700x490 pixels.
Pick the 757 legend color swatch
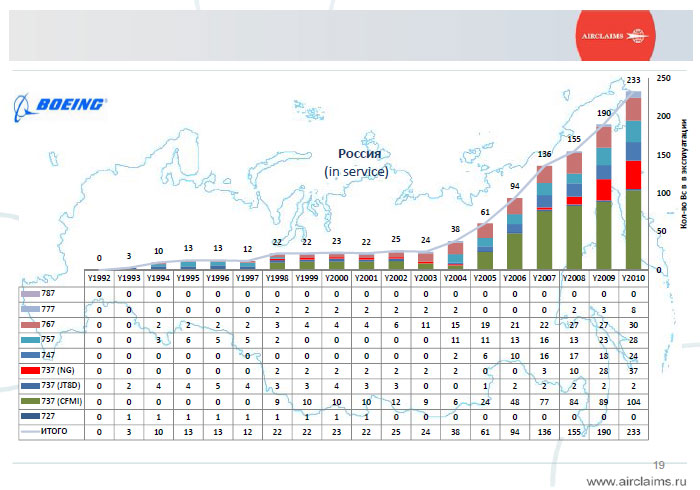(x=30, y=340)
